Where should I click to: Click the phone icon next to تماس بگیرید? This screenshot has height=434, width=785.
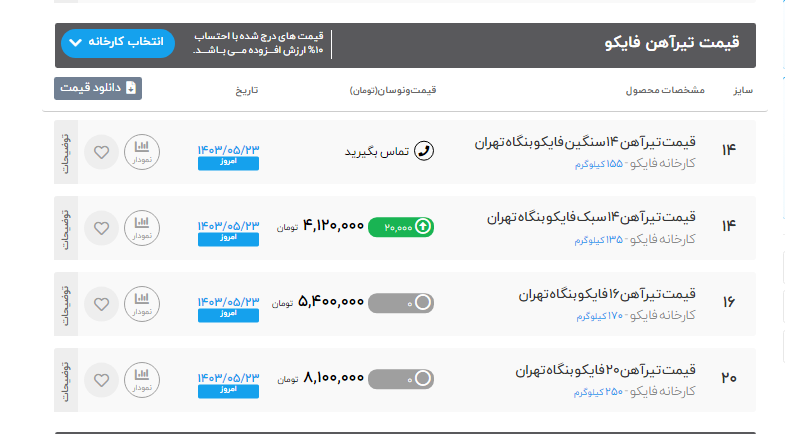pos(424,151)
